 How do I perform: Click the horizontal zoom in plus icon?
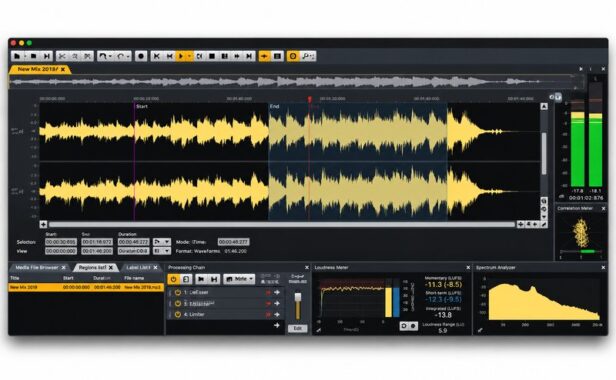point(521,224)
